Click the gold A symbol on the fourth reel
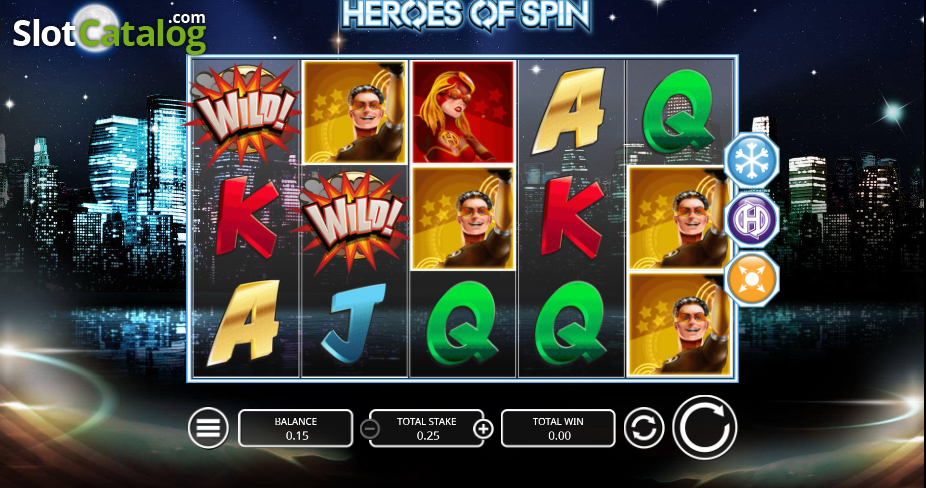 point(570,111)
